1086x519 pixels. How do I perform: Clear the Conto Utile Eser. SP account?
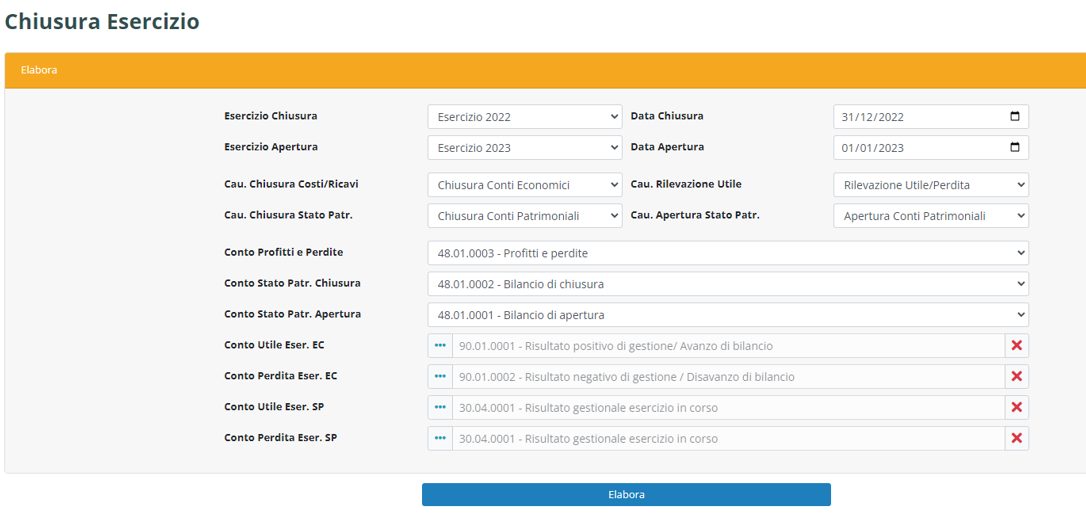click(1016, 408)
